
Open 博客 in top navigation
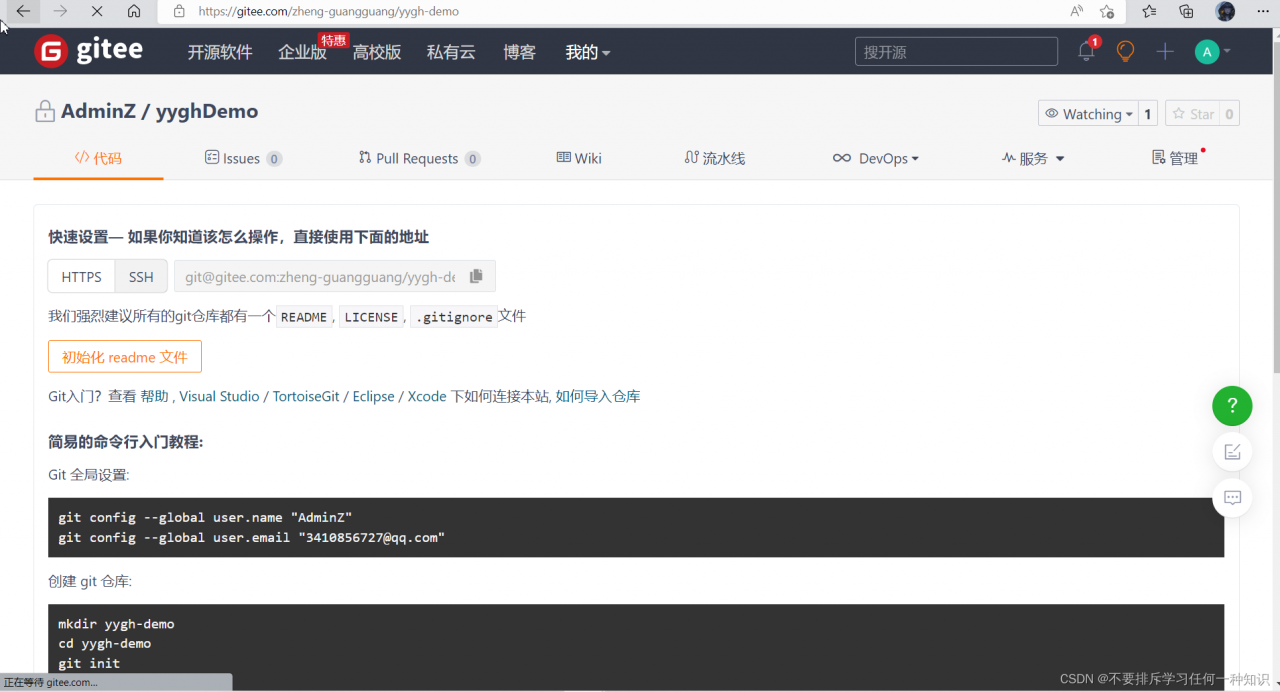pos(520,52)
